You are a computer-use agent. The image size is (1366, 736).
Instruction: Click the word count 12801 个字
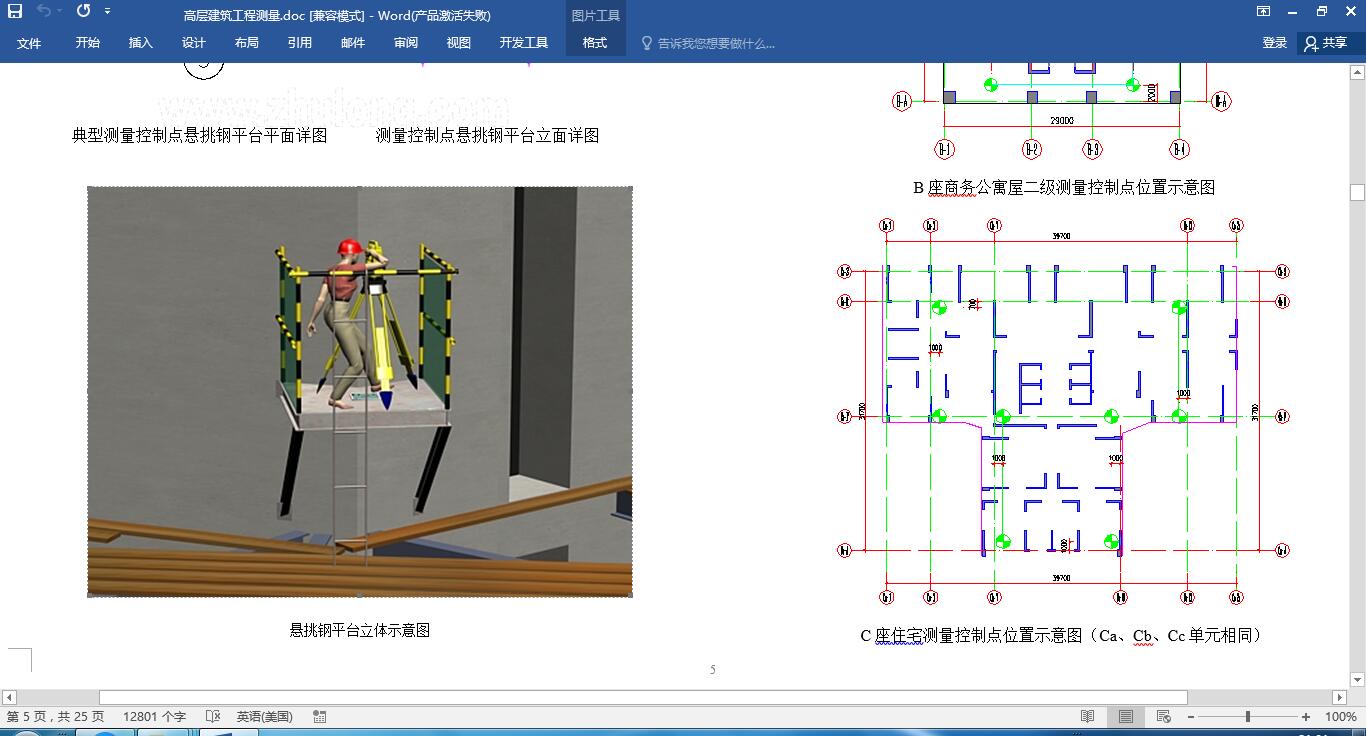tap(154, 716)
